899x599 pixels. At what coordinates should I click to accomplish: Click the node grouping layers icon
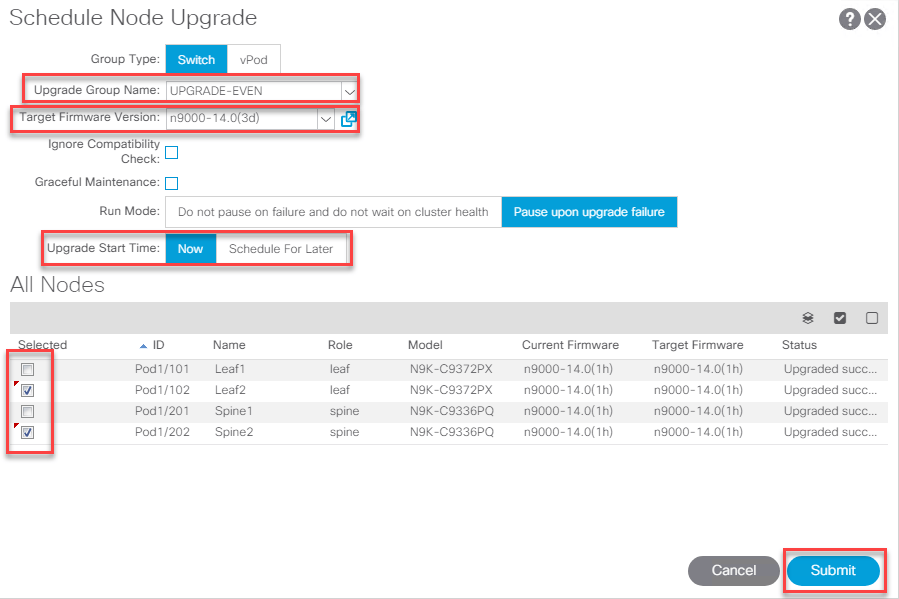pyautogui.click(x=808, y=318)
